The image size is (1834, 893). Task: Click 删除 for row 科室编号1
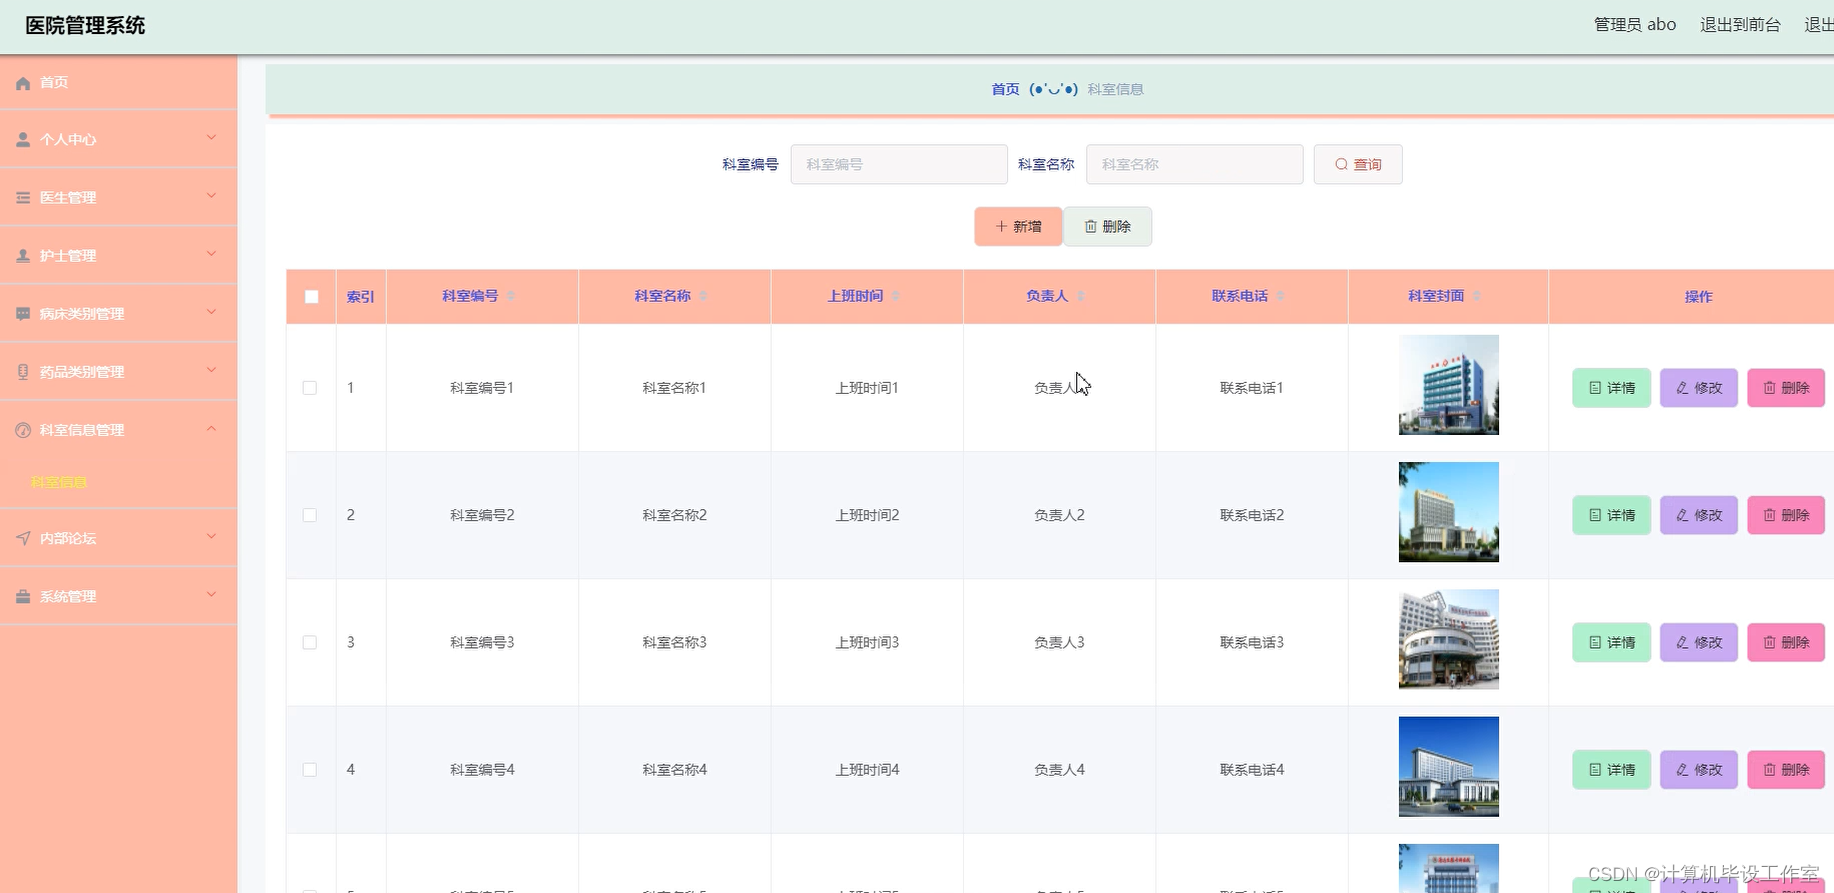coord(1786,388)
